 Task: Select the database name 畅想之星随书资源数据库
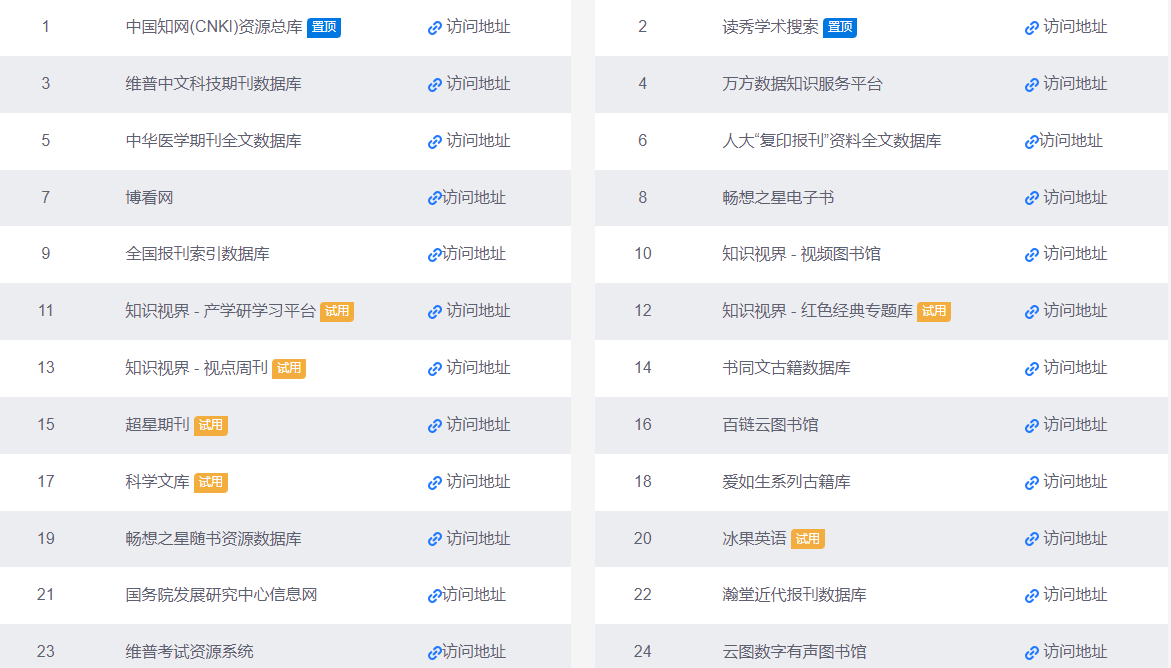click(x=214, y=538)
